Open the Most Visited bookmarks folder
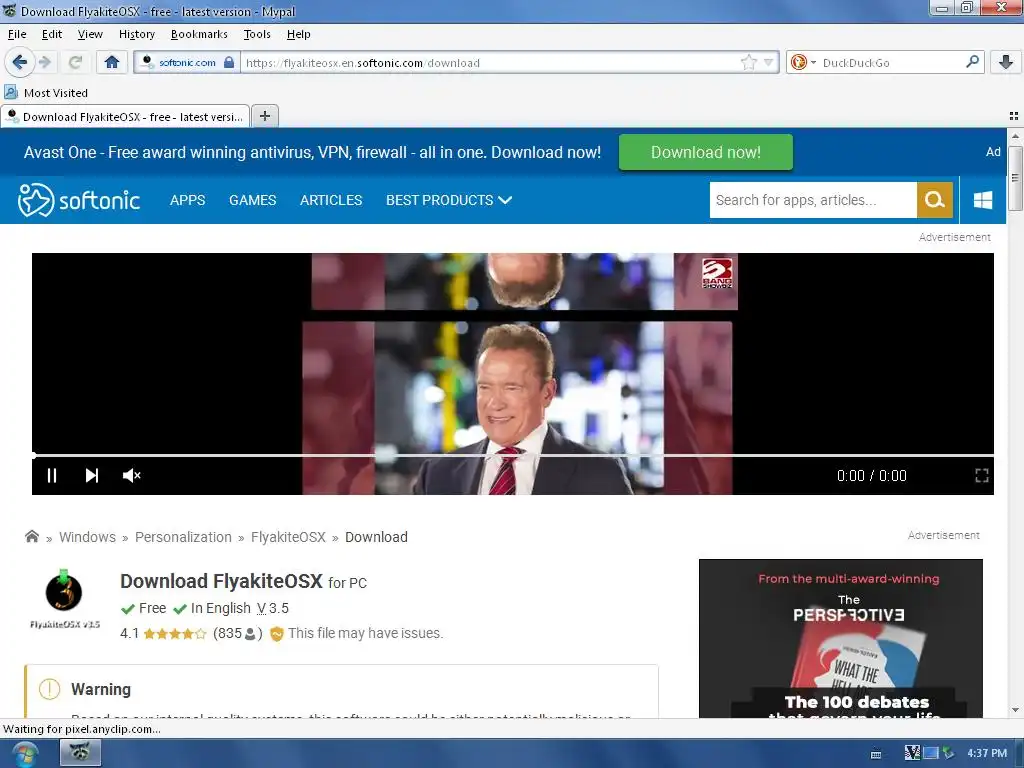 point(46,93)
